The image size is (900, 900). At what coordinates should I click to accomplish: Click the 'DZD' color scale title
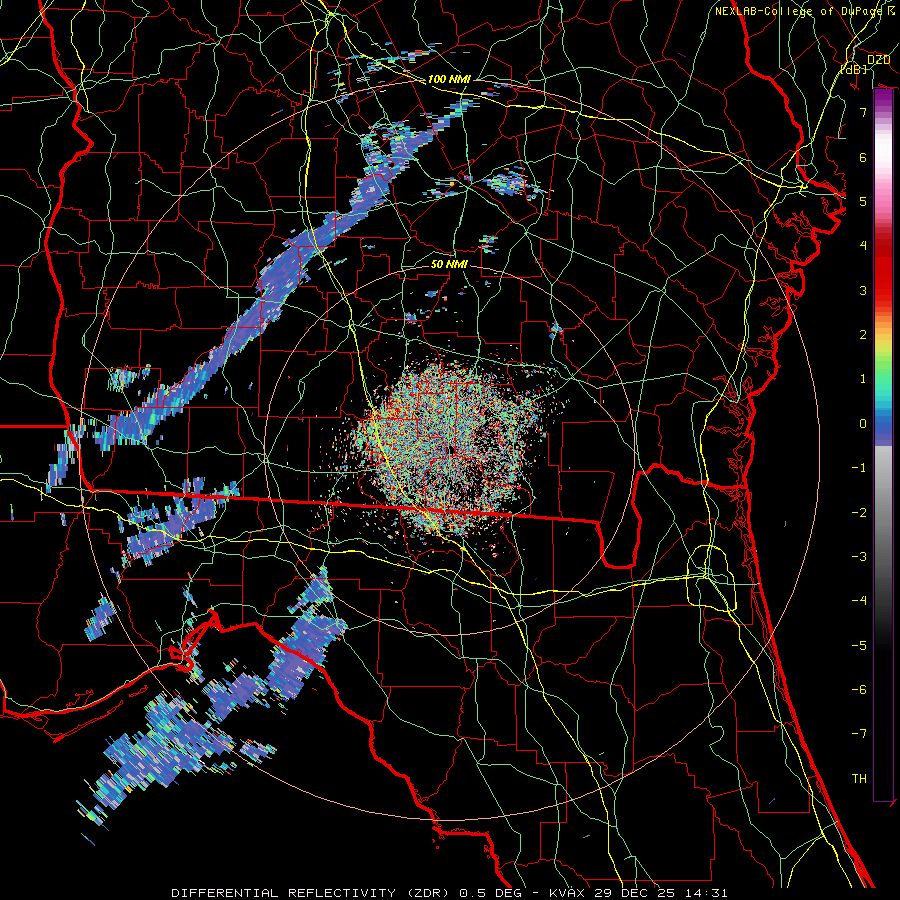click(x=878, y=60)
